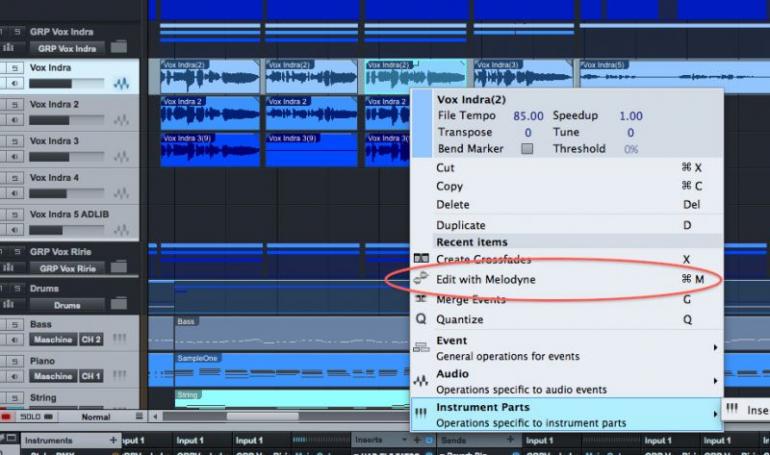The width and height of the screenshot is (770, 455).
Task: Choose Delete from the context menu
Action: click(x=567, y=205)
